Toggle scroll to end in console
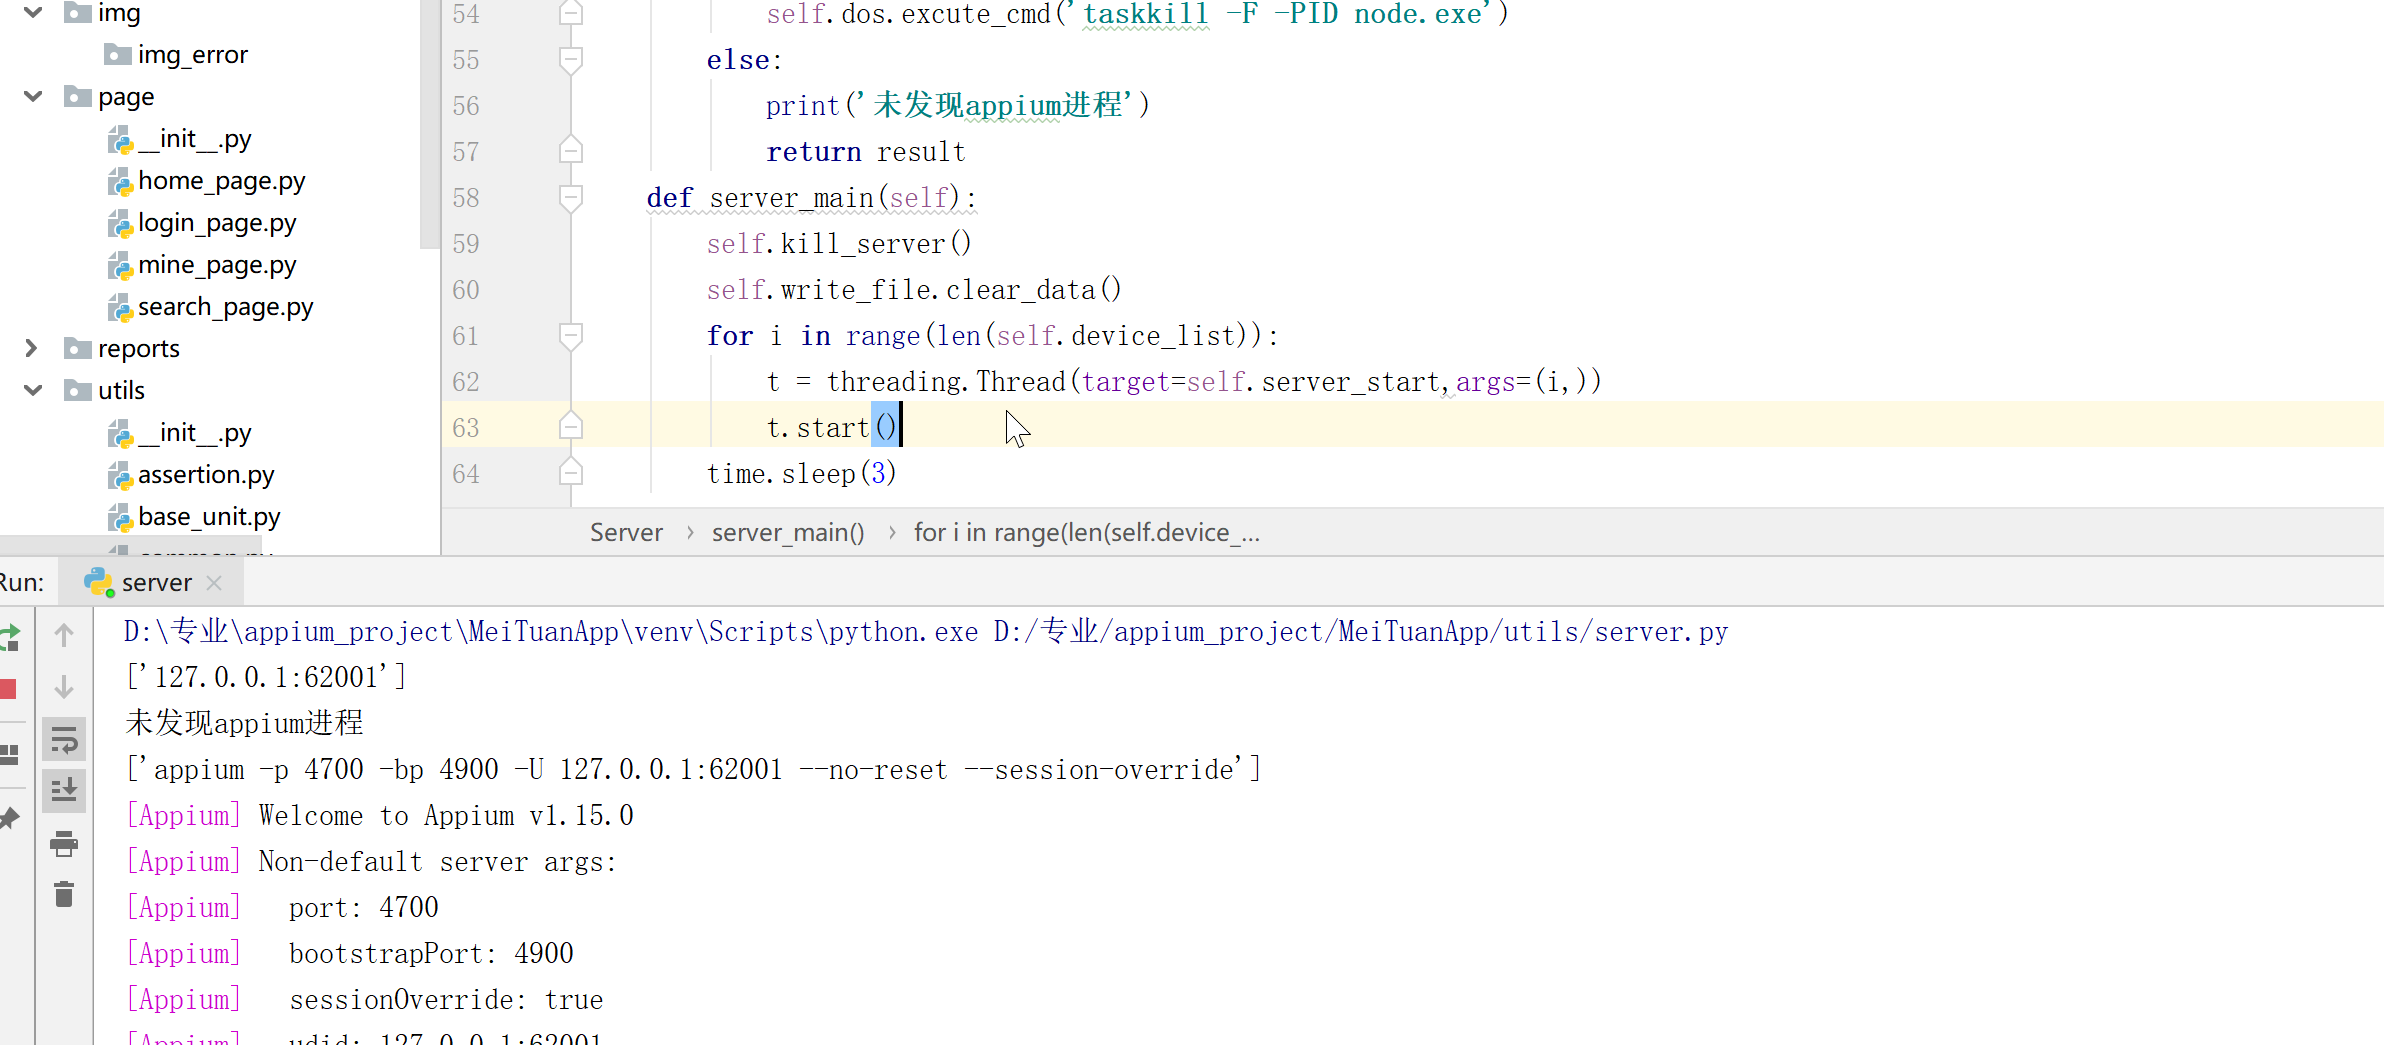 [x=64, y=790]
